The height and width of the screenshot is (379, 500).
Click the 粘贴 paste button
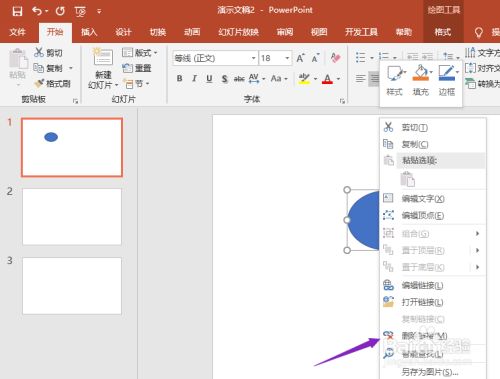[x=18, y=64]
